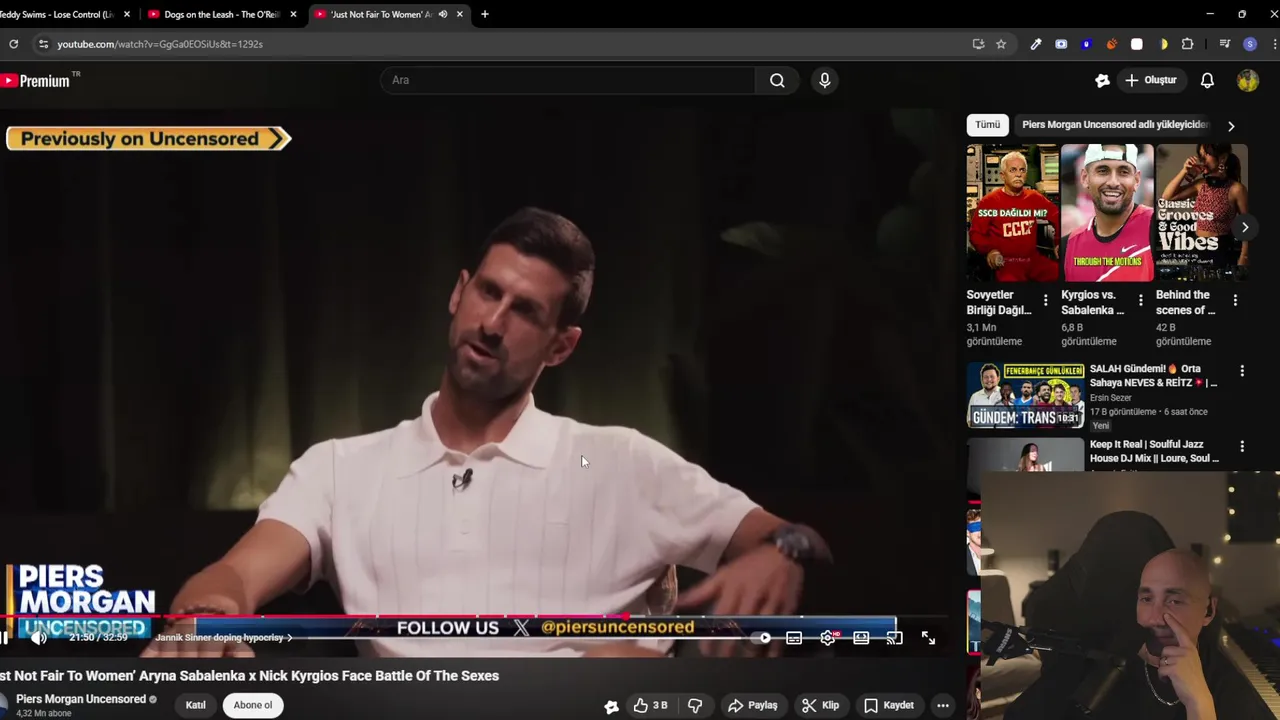Click the Kaydet save button
Viewport: 1280px width, 720px height.
tap(889, 705)
